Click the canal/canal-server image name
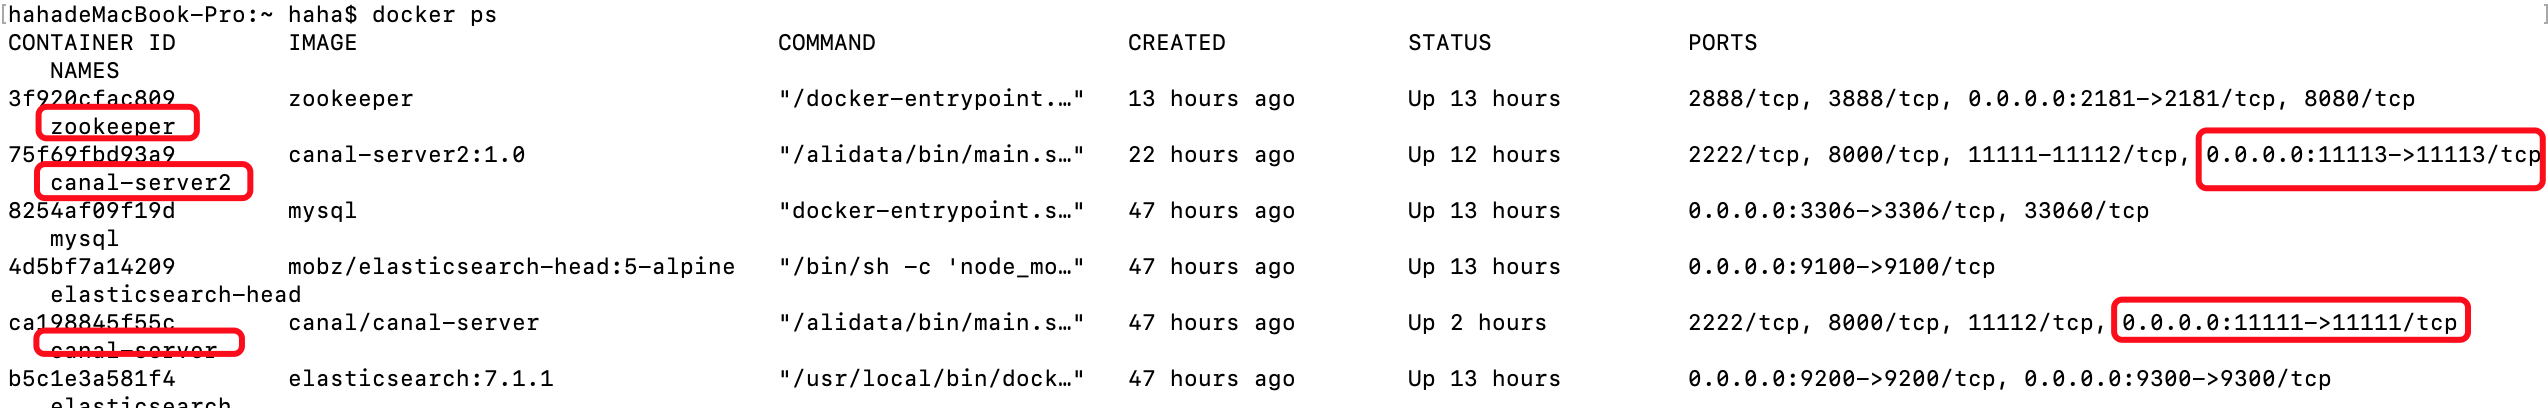The image size is (2548, 408). [x=413, y=323]
